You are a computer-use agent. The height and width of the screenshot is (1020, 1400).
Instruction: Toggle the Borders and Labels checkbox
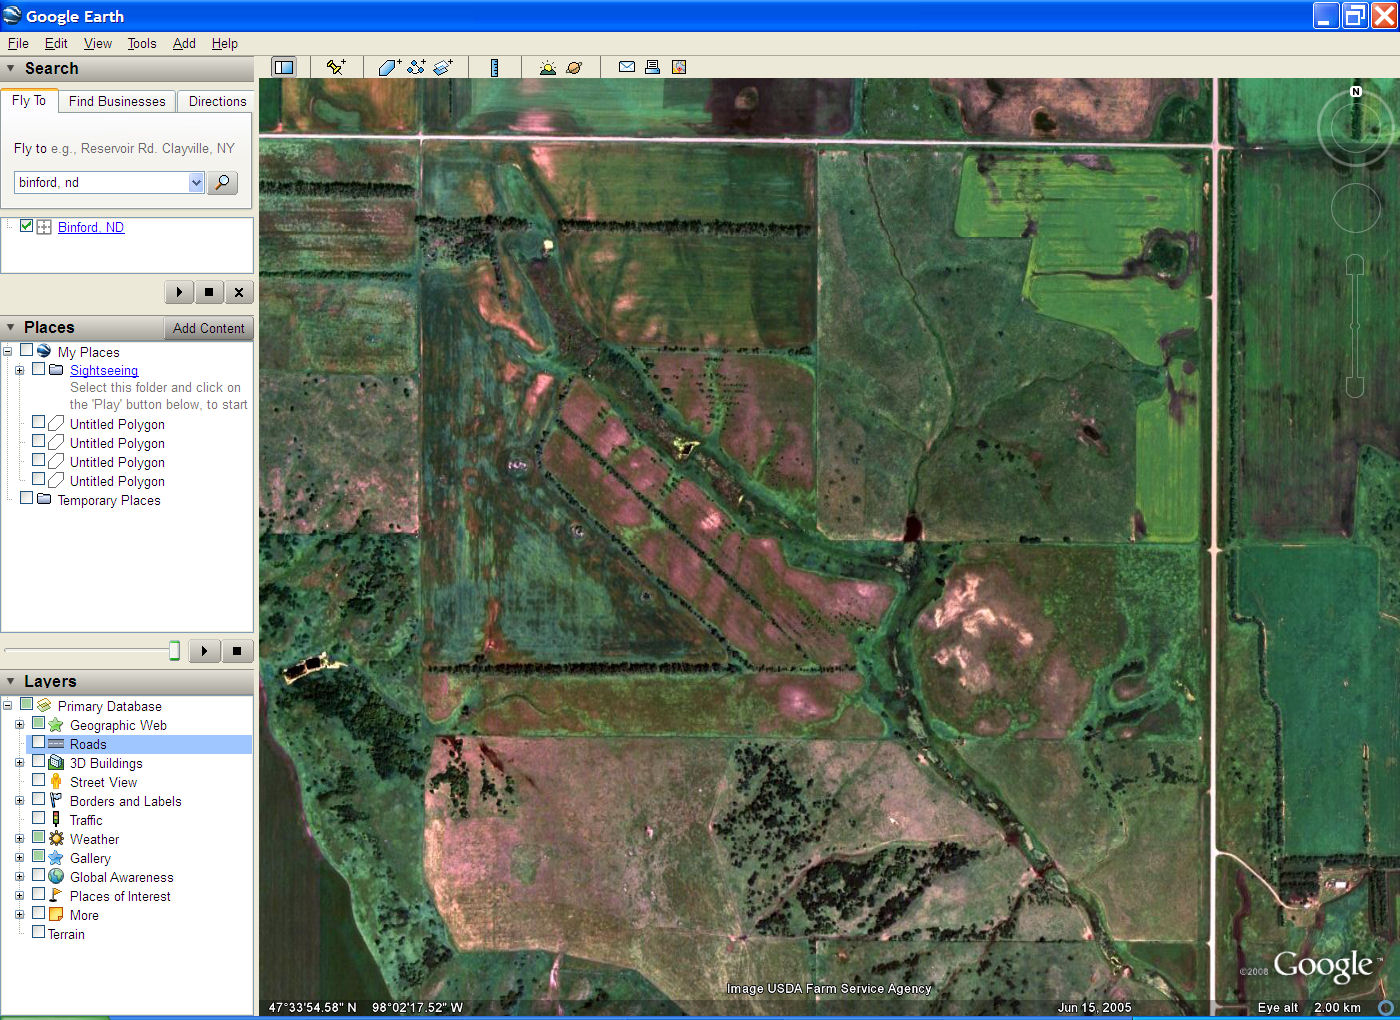[x=38, y=800]
